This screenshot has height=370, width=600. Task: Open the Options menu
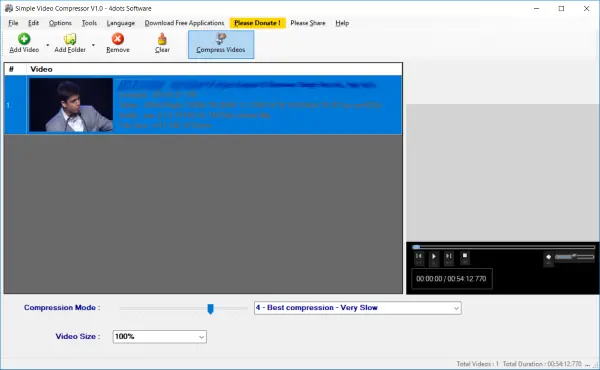pos(60,23)
